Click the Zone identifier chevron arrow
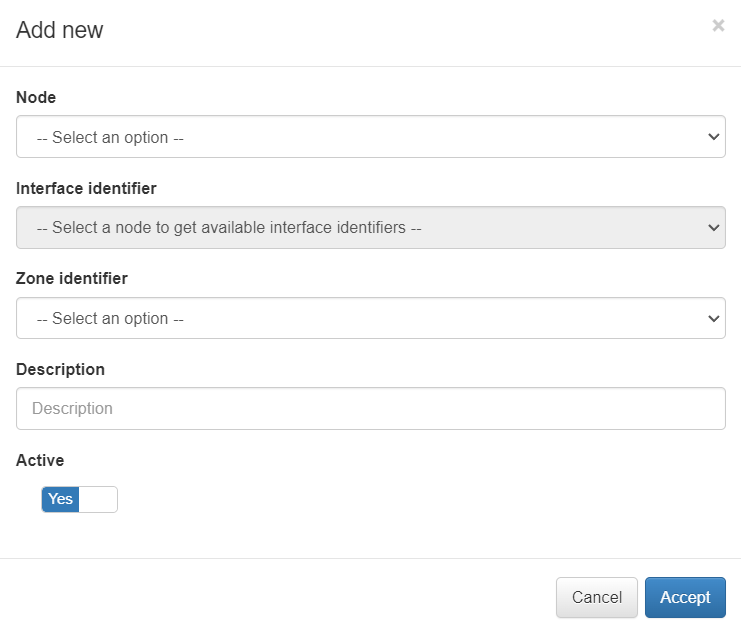This screenshot has height=632, width=741. [713, 318]
